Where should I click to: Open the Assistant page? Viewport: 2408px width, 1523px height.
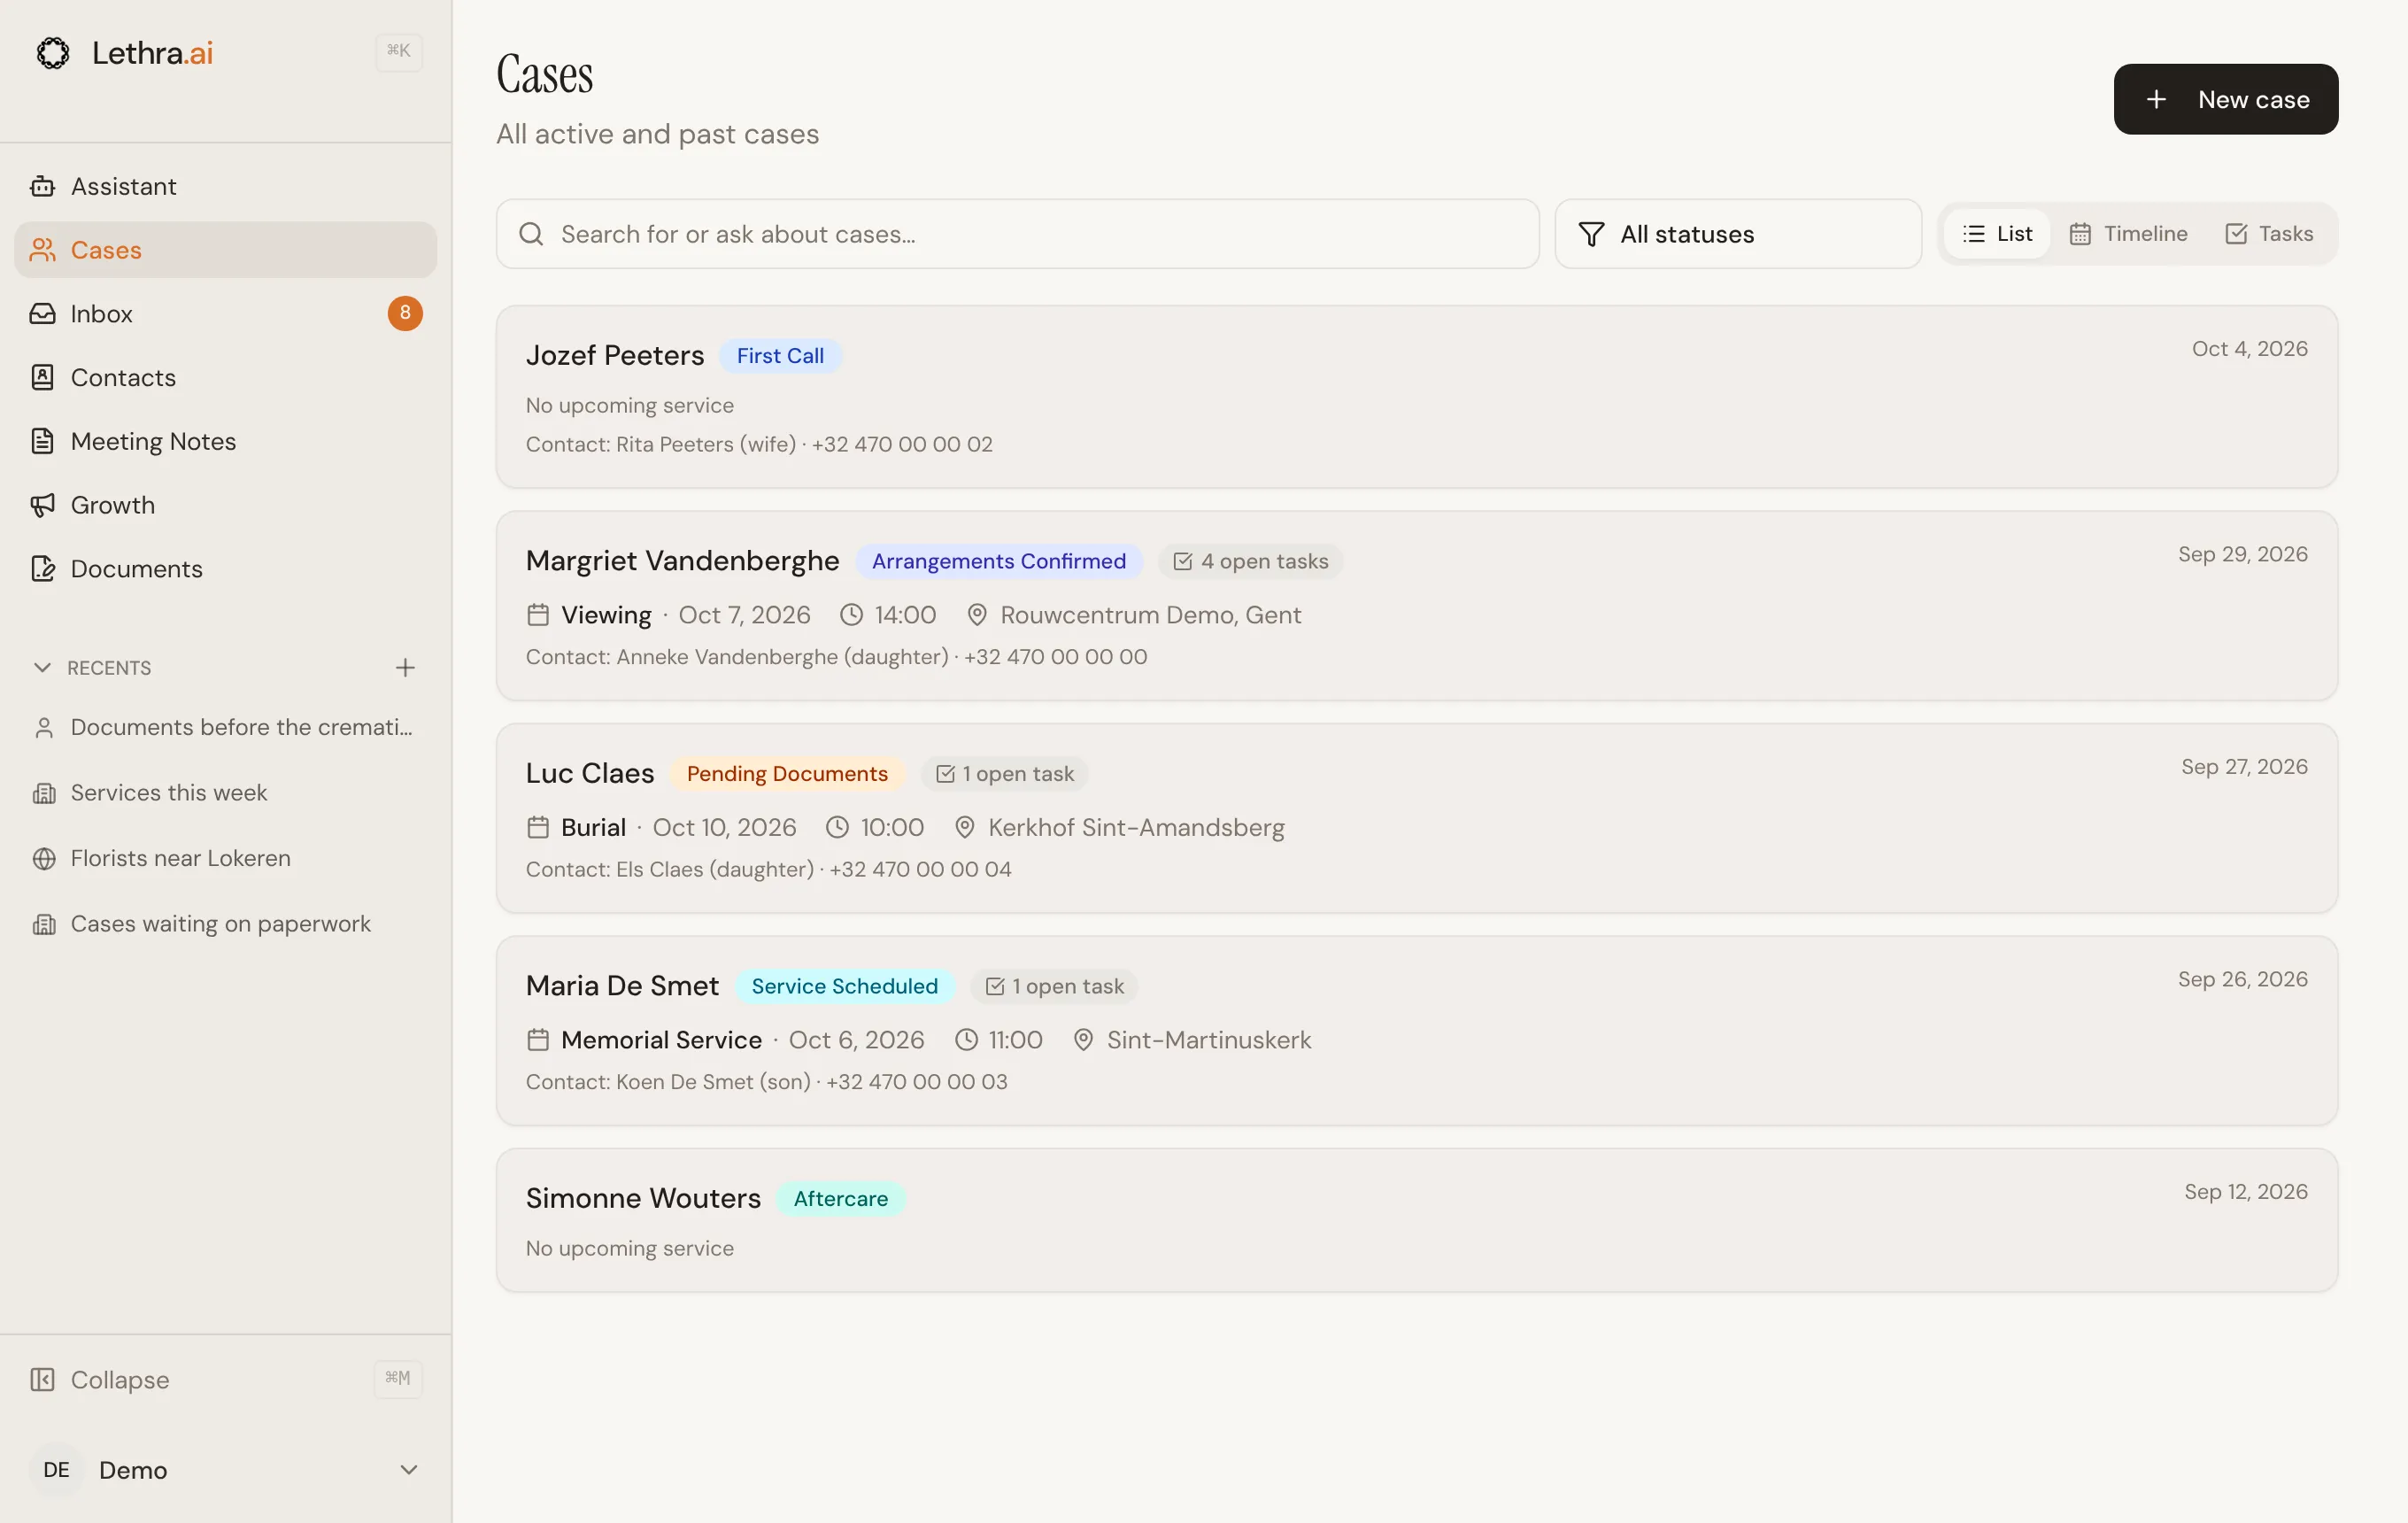coord(225,186)
